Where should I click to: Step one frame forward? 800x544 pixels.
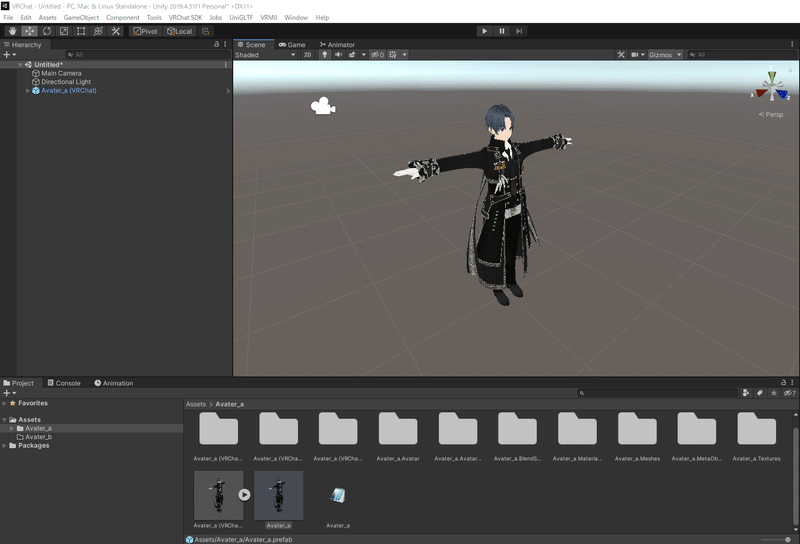[x=519, y=31]
